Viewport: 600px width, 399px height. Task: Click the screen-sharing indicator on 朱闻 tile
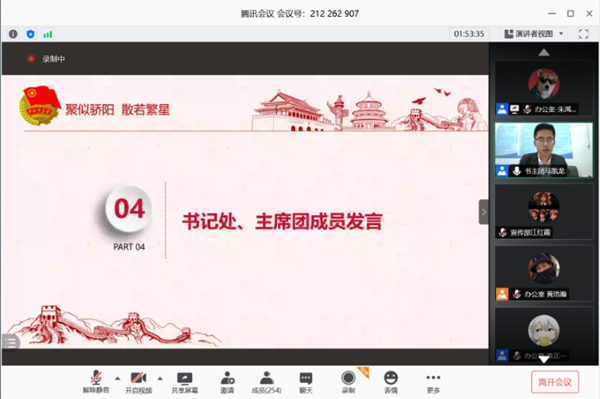pos(515,109)
